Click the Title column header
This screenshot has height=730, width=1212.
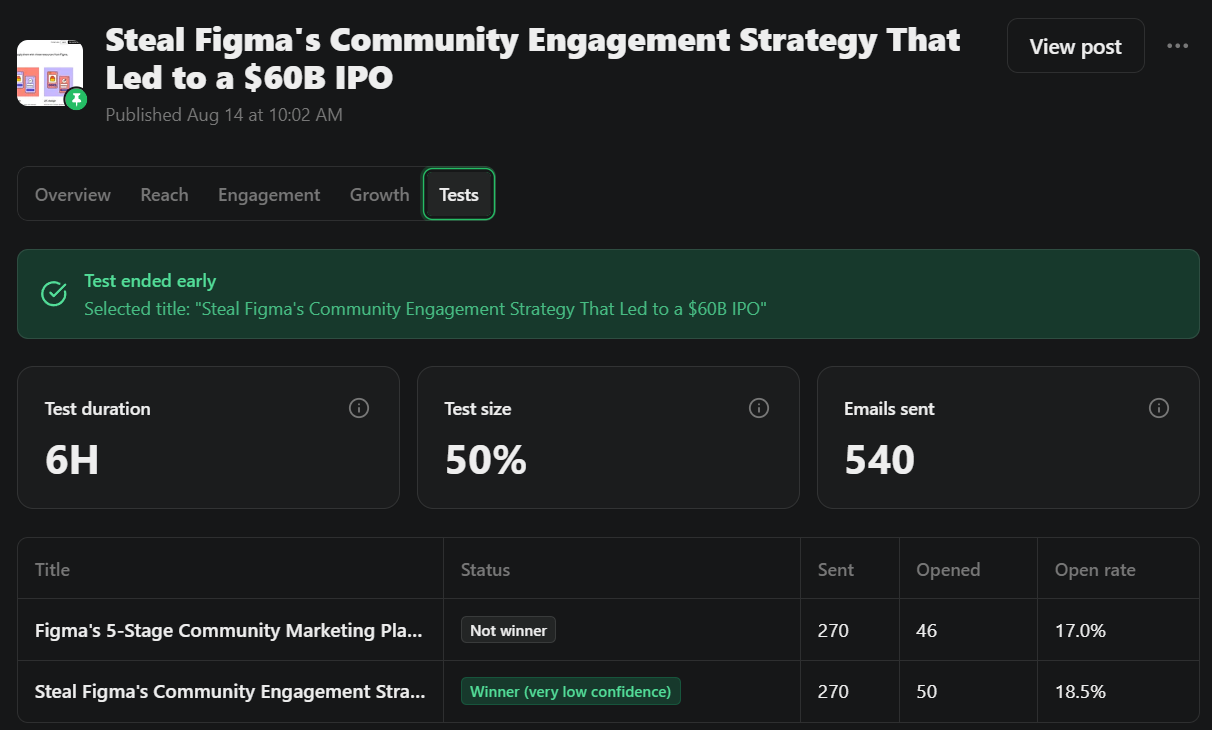click(53, 570)
